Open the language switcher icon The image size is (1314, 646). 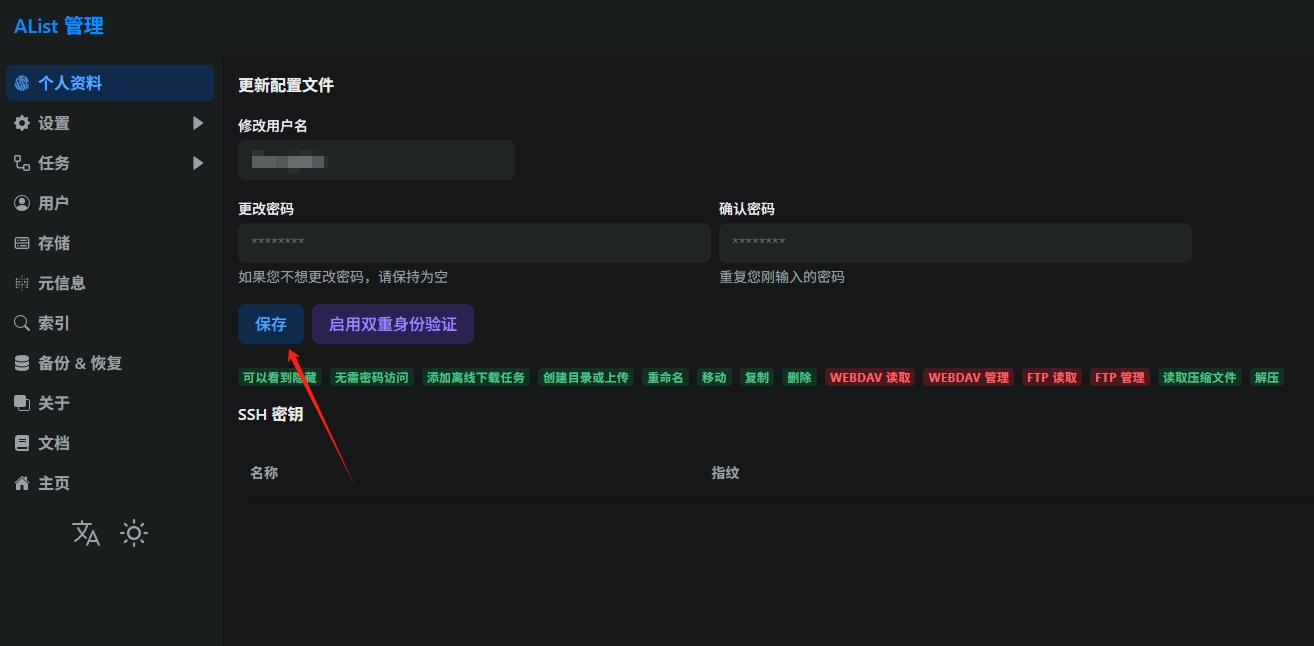click(x=87, y=533)
